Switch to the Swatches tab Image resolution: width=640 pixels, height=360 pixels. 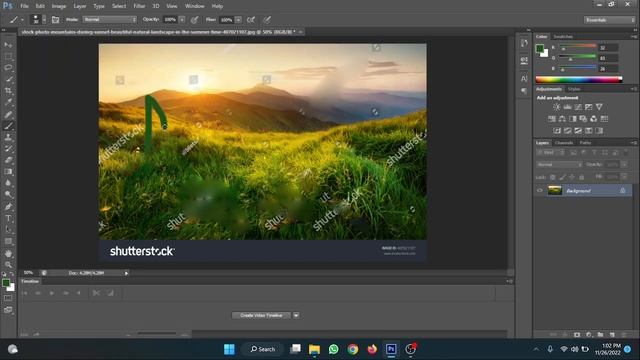(x=563, y=37)
